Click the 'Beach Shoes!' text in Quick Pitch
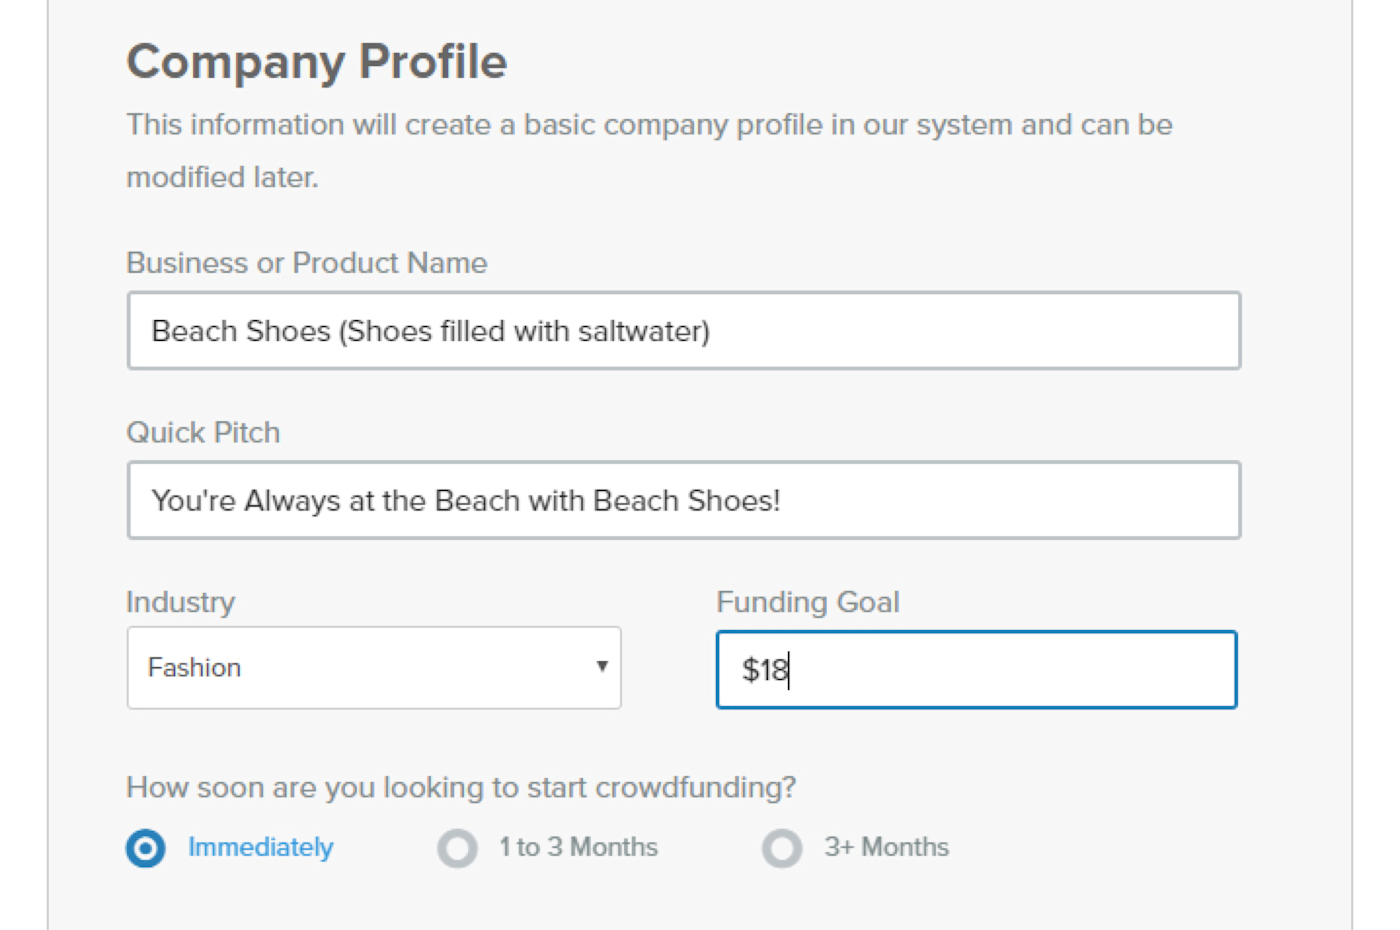The height and width of the screenshot is (930, 1400). click(686, 500)
